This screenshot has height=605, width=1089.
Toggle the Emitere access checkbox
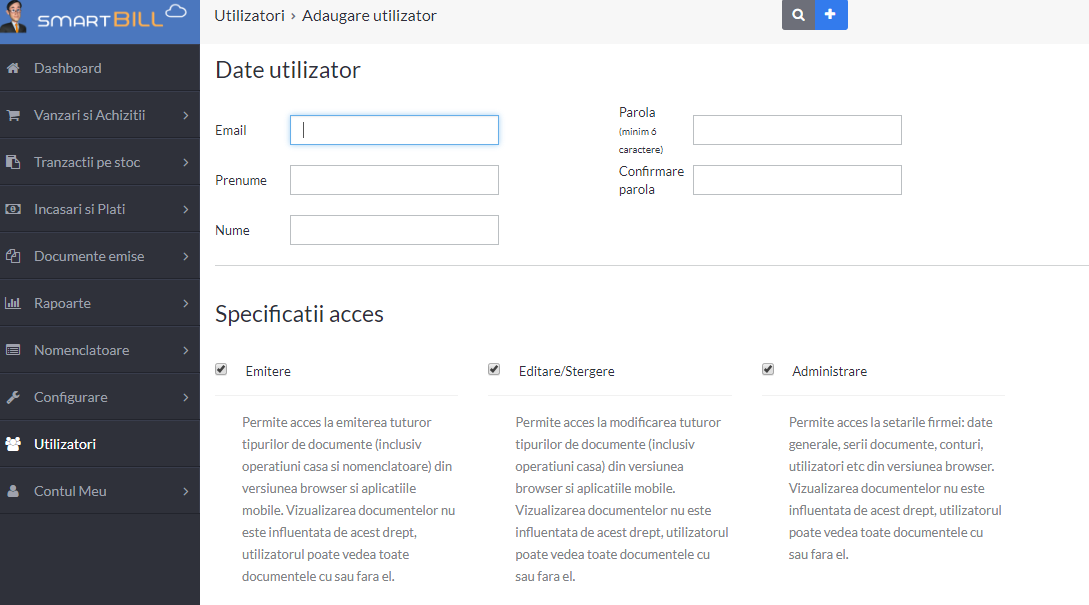click(x=221, y=370)
